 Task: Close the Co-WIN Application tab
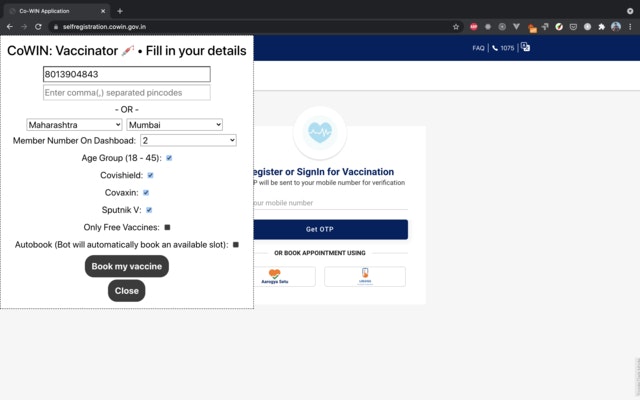103,11
